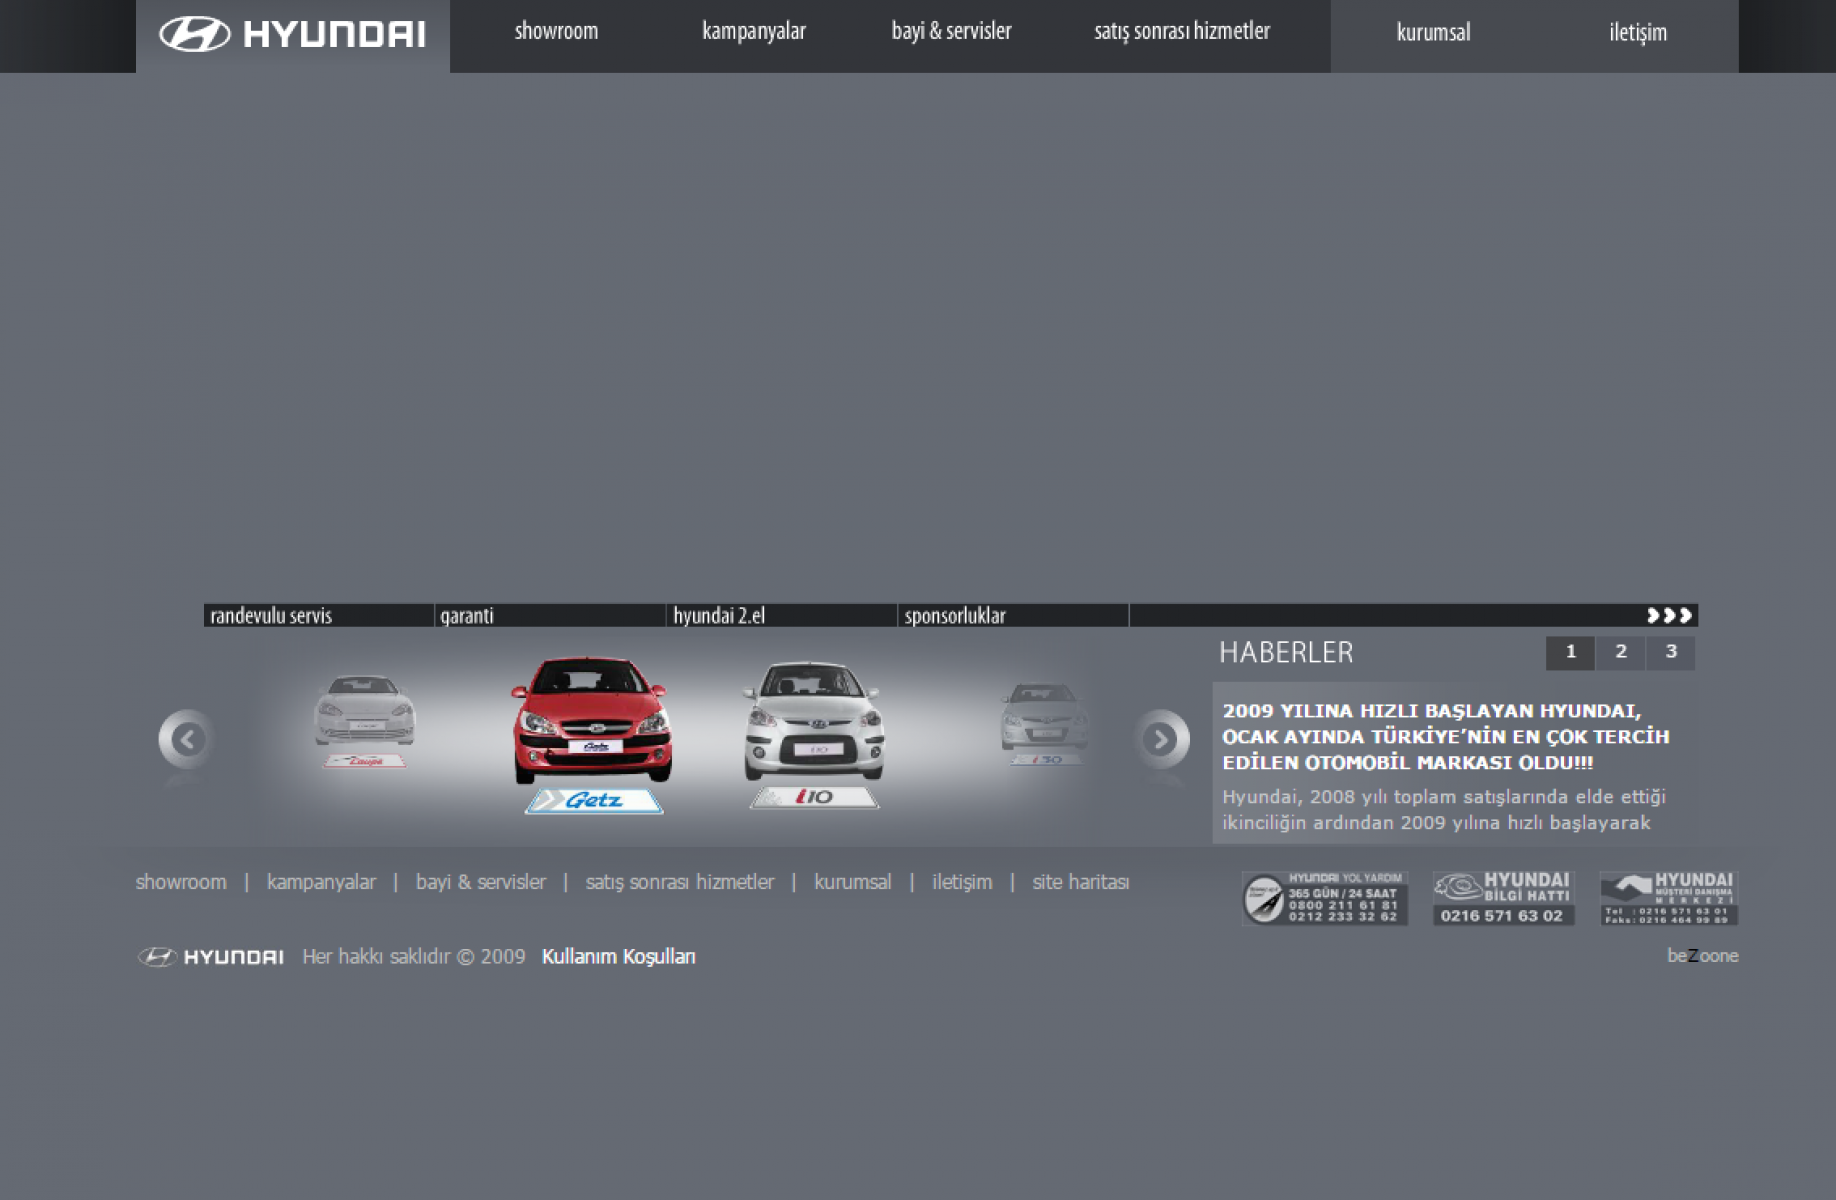The image size is (1836, 1200).
Task: Open Hyundai Bilgi Hattı badge
Action: (1503, 898)
